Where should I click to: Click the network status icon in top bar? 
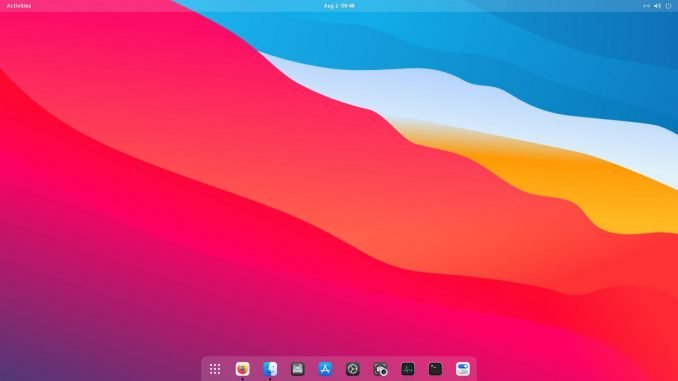click(646, 6)
